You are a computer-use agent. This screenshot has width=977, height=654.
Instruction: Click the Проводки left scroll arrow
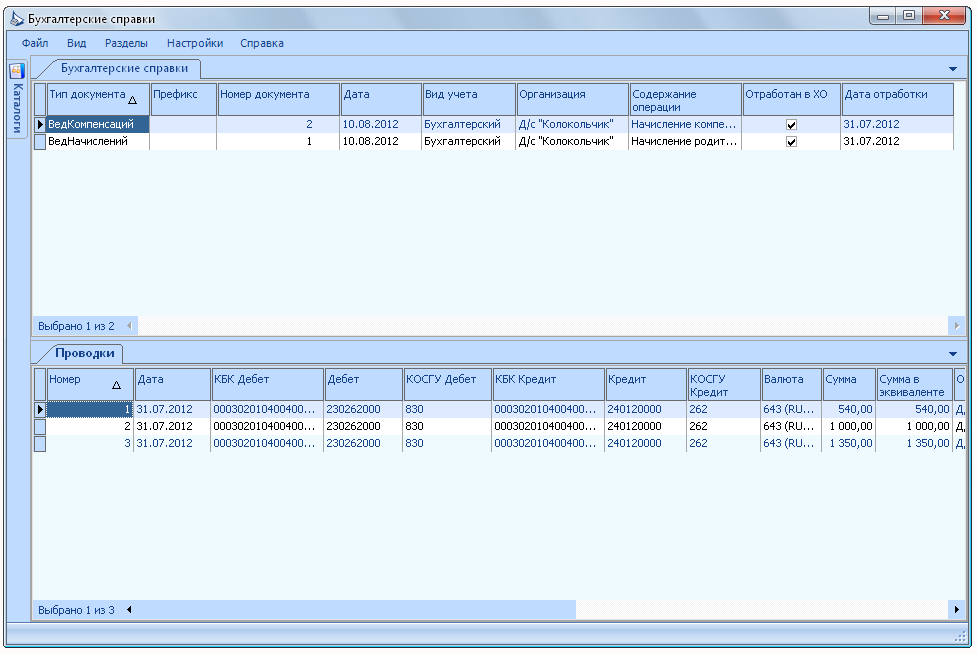click(130, 610)
